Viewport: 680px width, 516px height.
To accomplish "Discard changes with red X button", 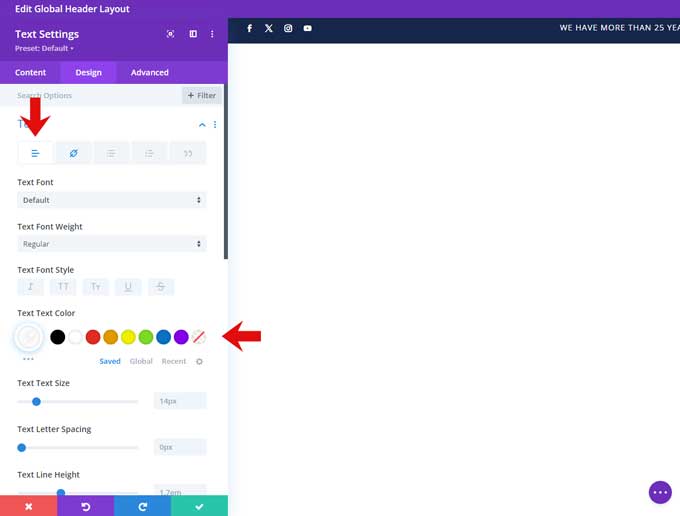I will [29, 506].
